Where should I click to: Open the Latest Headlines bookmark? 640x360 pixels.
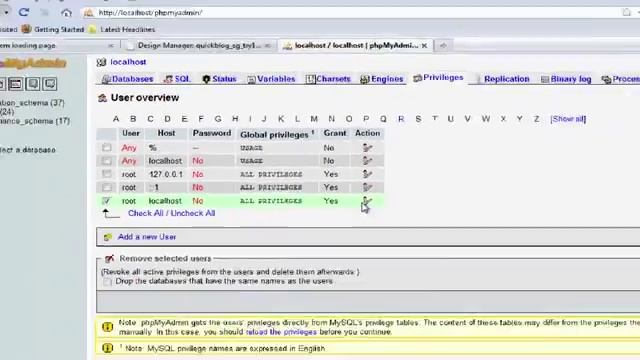pyautogui.click(x=122, y=29)
